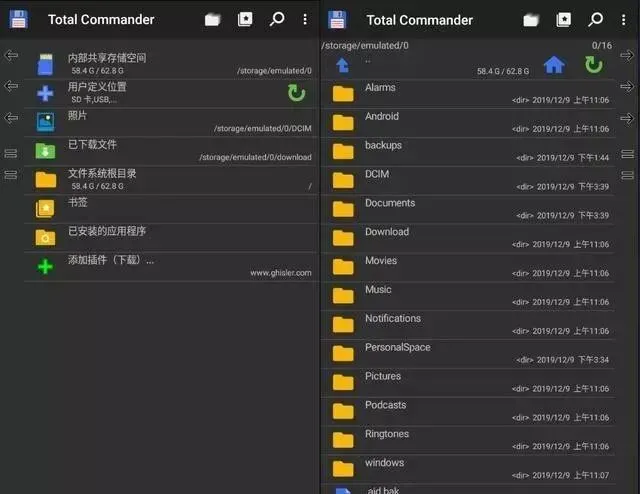This screenshot has width=640, height=494.
Task: Open the windows folder
Action: pyautogui.click(x=469, y=470)
